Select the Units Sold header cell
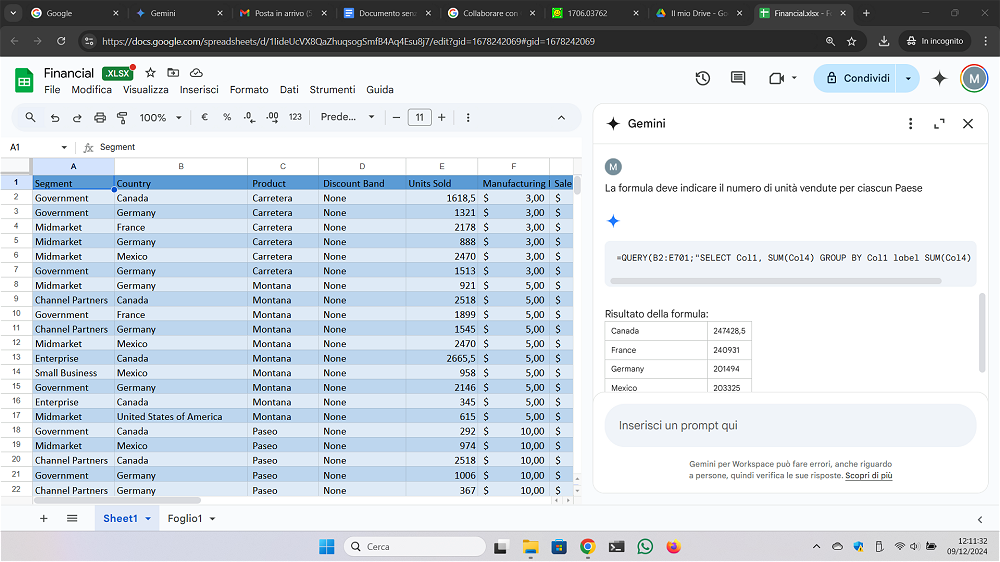 [441, 184]
